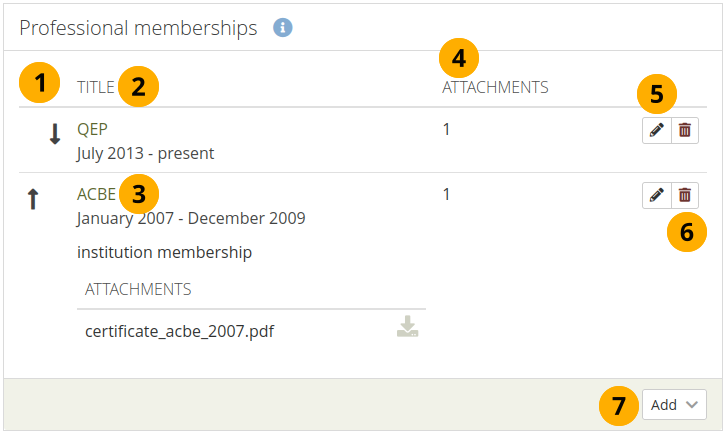Click the 'July 2013 - present' date
This screenshot has height=435, width=728.
(x=145, y=154)
